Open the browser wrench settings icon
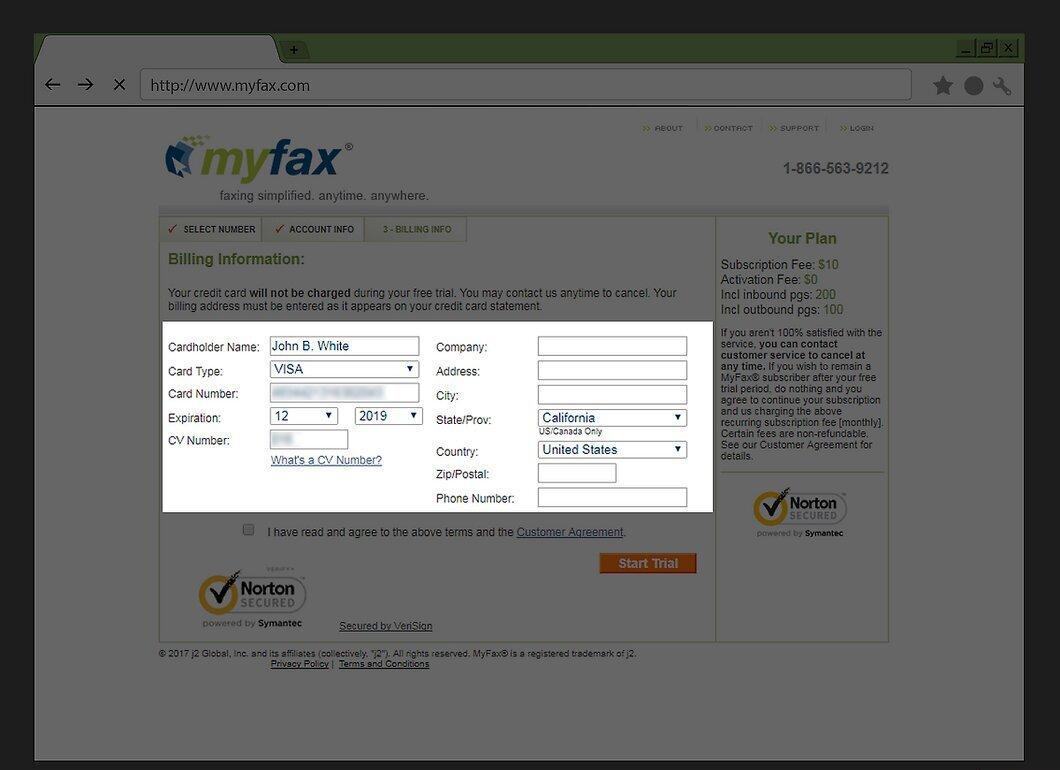 (1002, 86)
